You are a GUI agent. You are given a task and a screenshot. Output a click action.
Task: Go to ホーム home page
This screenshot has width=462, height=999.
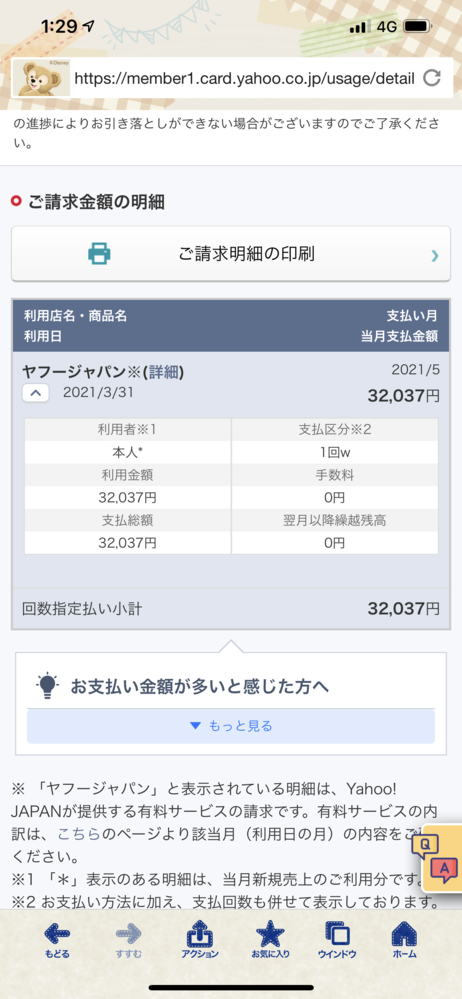(404, 941)
